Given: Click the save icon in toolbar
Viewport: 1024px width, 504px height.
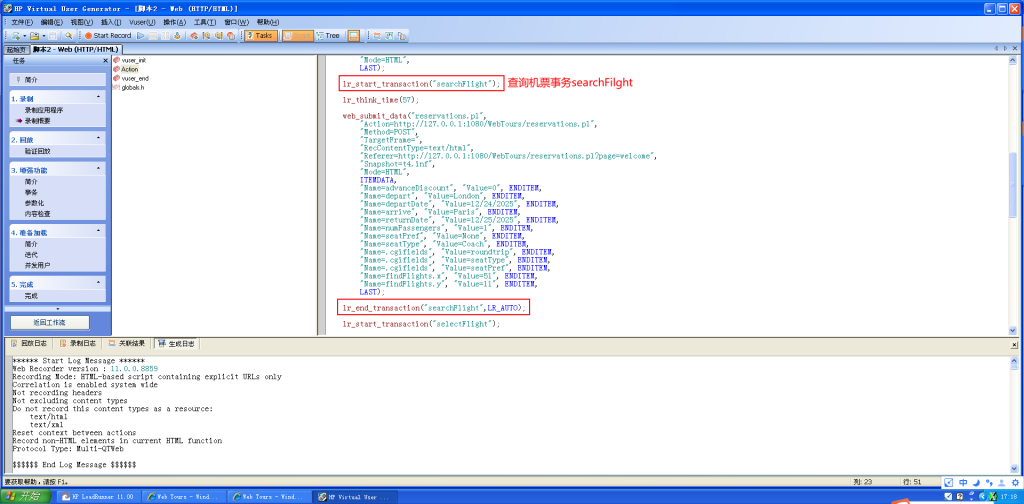Looking at the screenshot, I should tap(52, 35).
